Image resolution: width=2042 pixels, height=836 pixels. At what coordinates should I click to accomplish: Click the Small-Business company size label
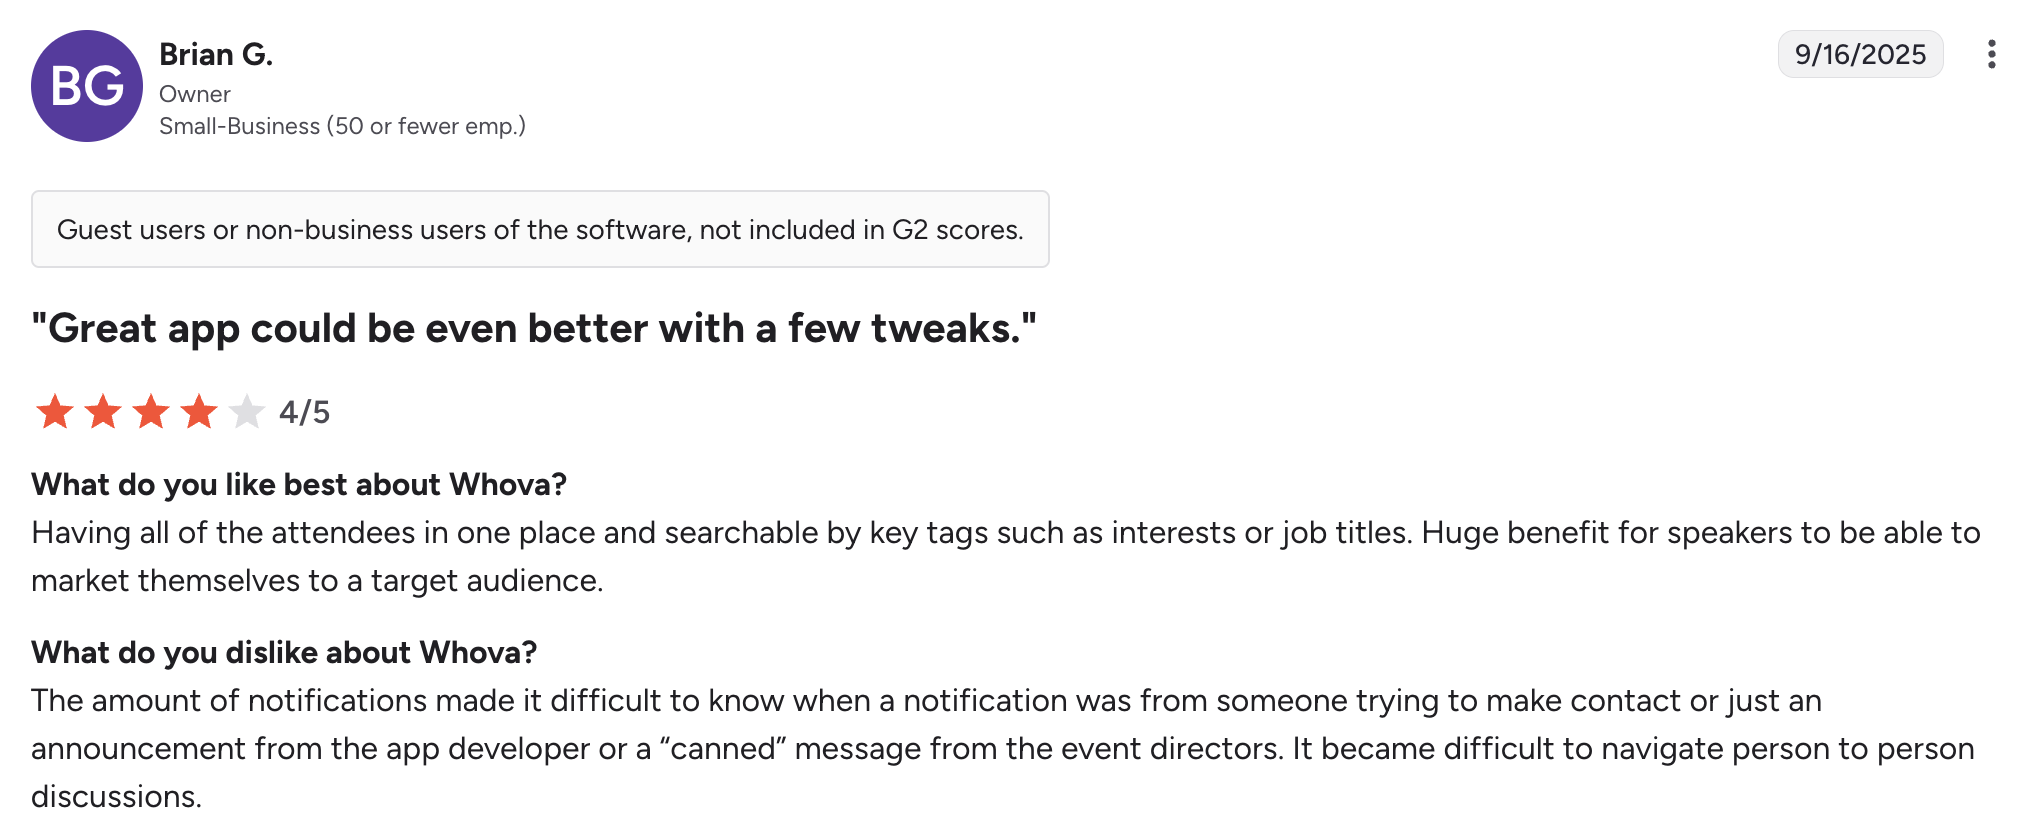point(342,126)
